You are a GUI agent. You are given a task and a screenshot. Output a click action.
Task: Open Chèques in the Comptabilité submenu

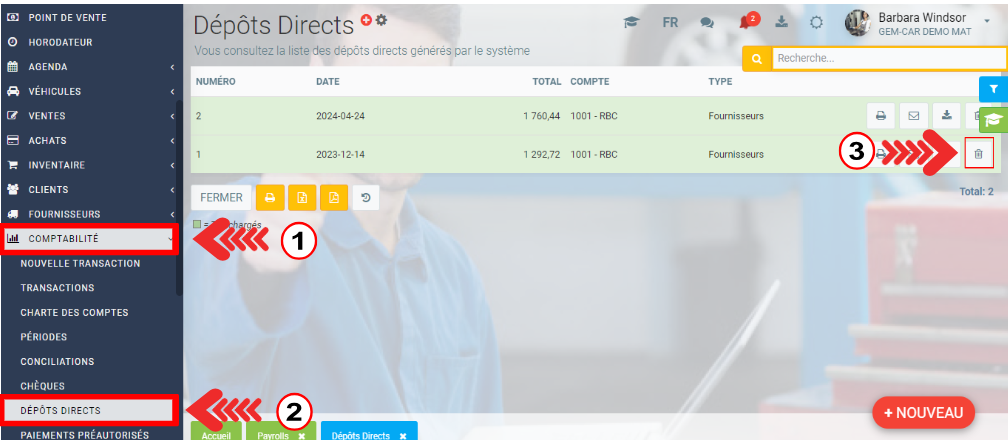click(x=42, y=386)
